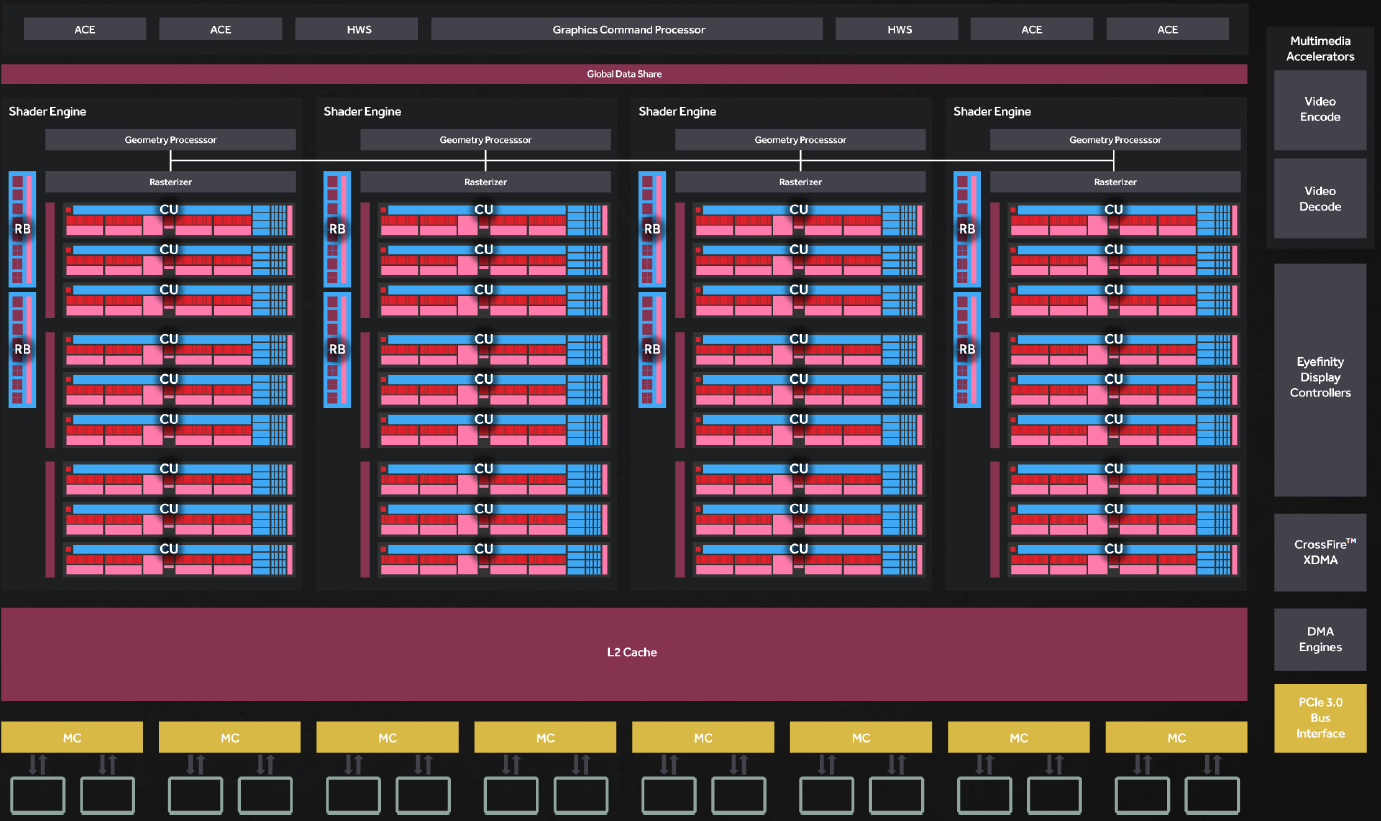1381x821 pixels.
Task: Select the rightmost MC memory controller
Action: click(1176, 738)
